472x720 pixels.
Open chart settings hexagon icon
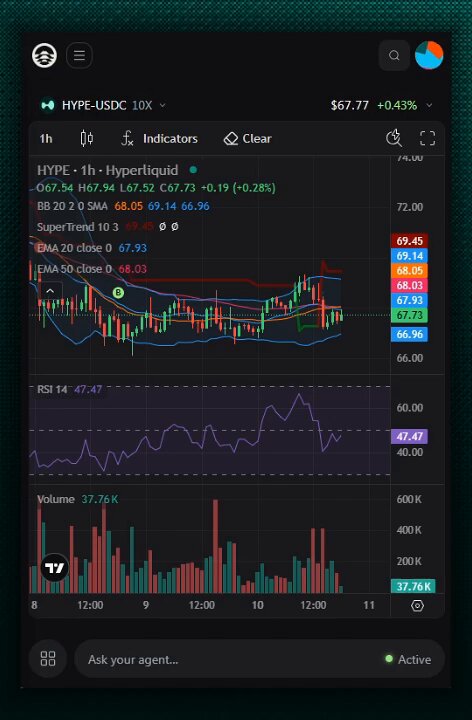click(417, 606)
